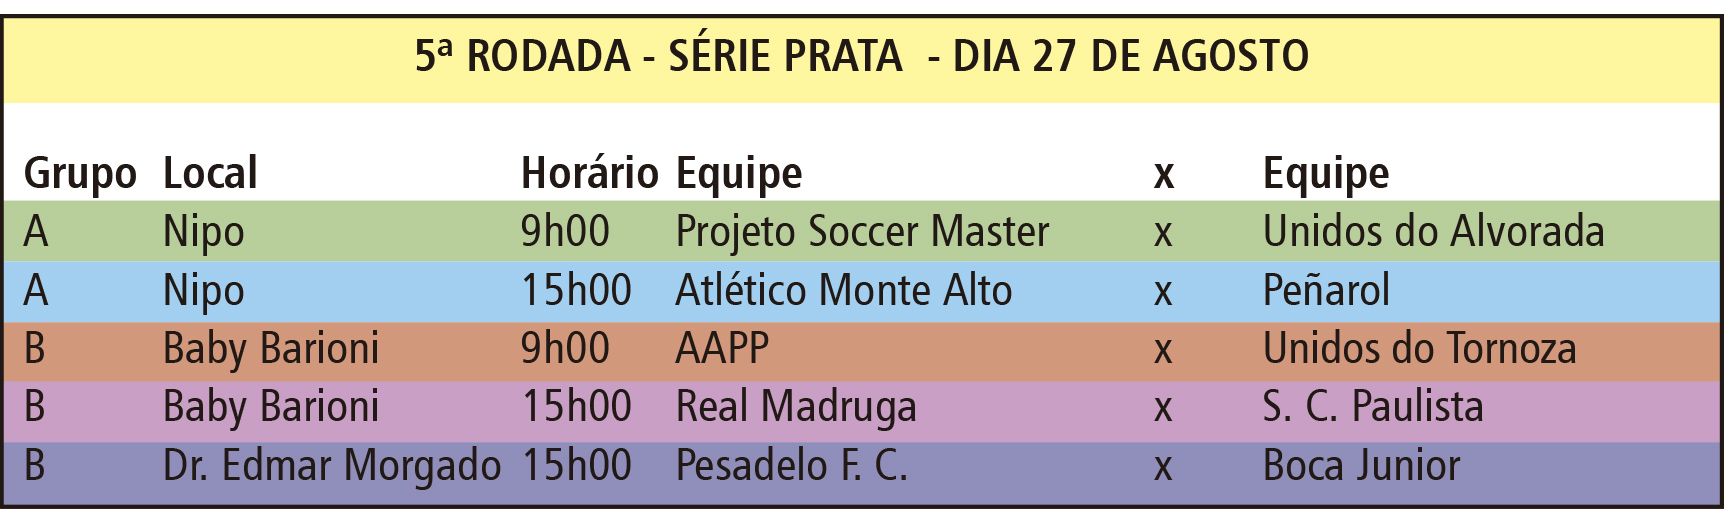The width and height of the screenshot is (1724, 529).
Task: Click the Grupo column header
Action: click(x=80, y=173)
